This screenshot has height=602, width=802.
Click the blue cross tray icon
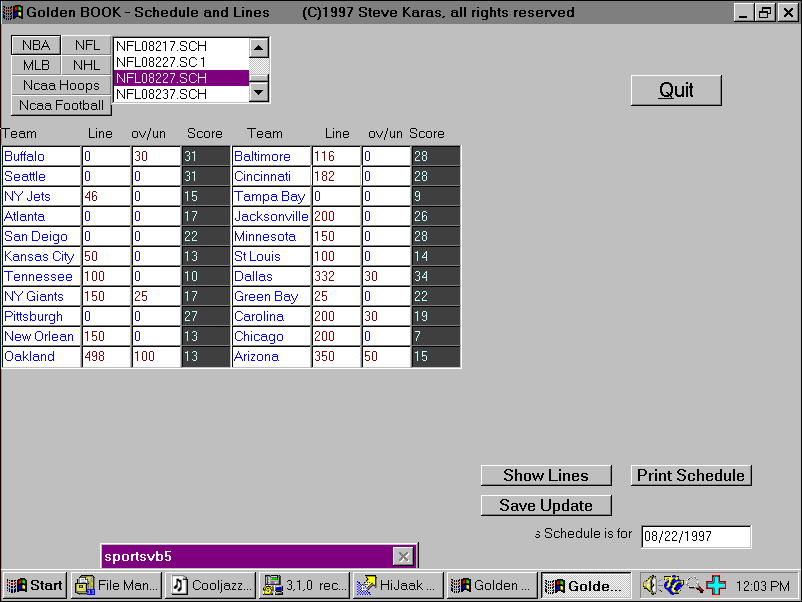point(716,585)
